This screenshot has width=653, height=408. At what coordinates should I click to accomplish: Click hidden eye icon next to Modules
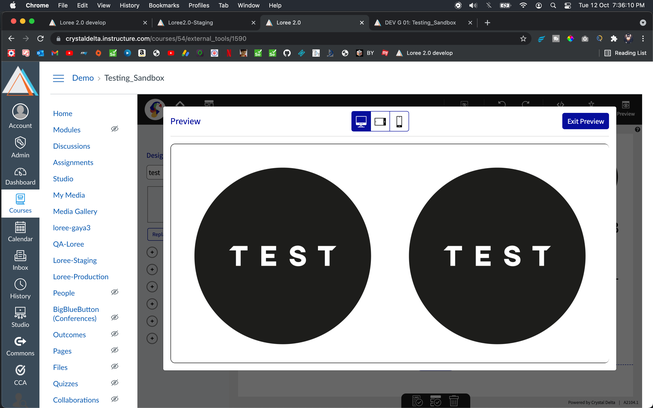click(x=115, y=130)
